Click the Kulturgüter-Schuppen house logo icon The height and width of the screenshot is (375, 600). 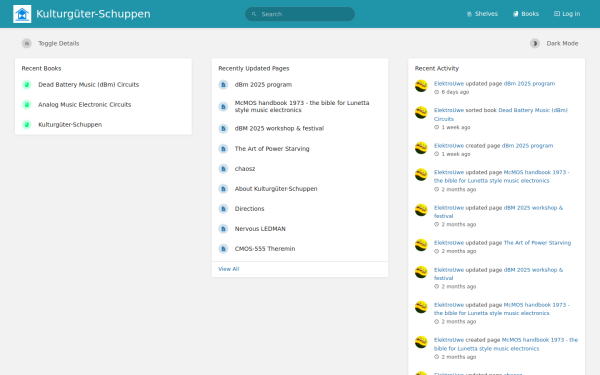(22, 14)
